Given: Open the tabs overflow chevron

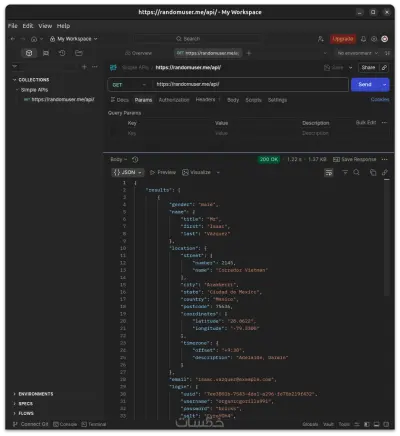Looking at the screenshot, I should [x=325, y=53].
